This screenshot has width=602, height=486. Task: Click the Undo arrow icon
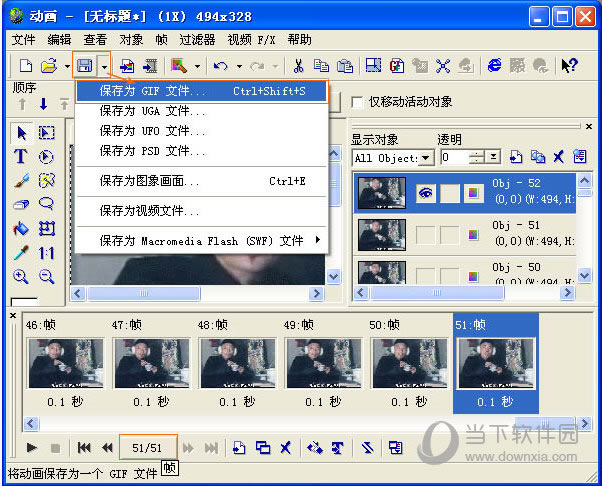point(220,66)
